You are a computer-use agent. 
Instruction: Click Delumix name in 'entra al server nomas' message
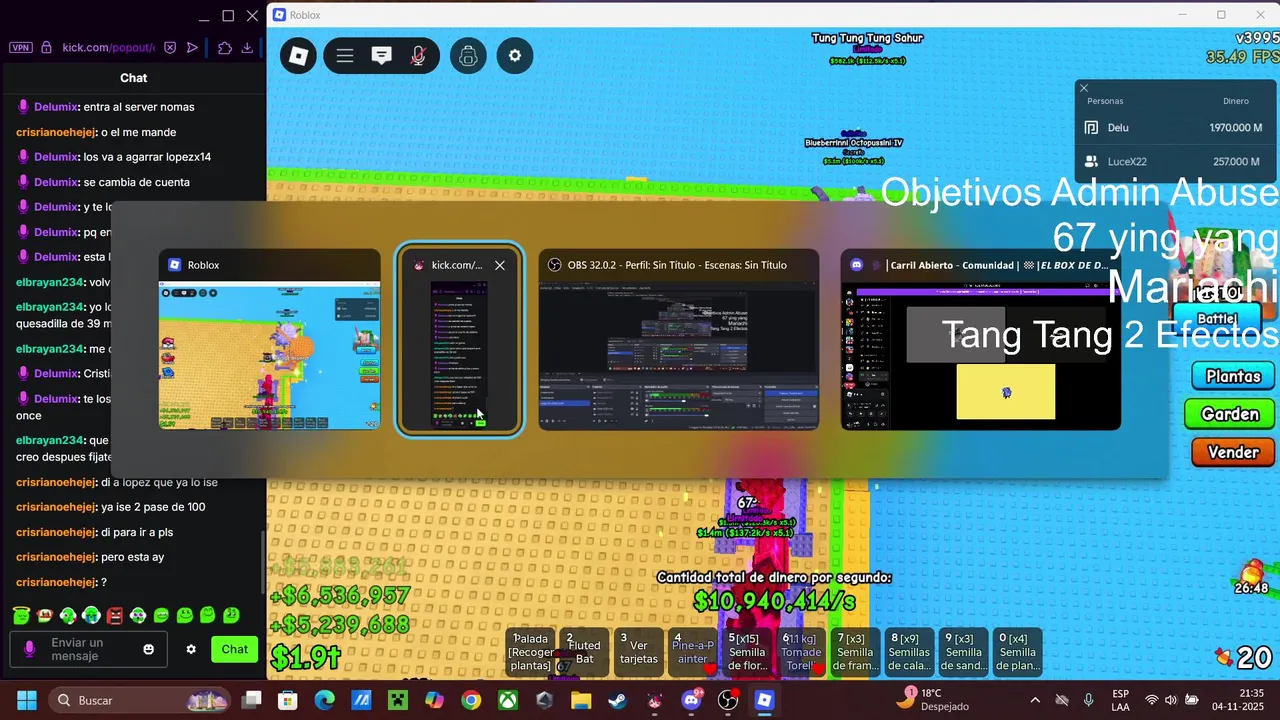[x=56, y=107]
